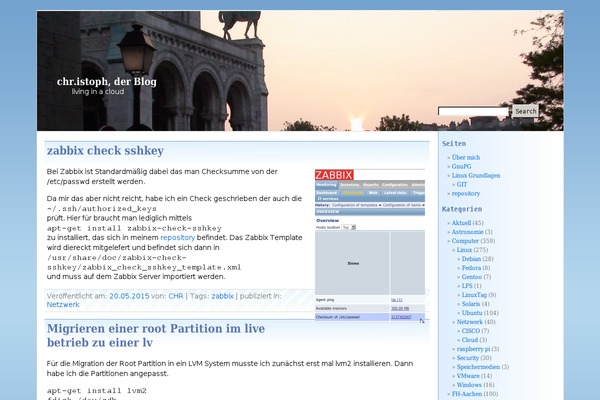Select the 'raspberry pi' category

pyautogui.click(x=473, y=349)
